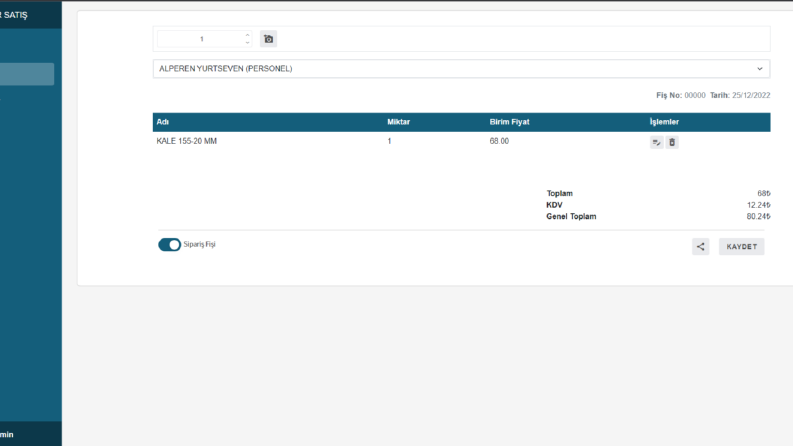This screenshot has height=446, width=793.
Task: Click the Tarih 25/12/2022 value
Action: 751,95
